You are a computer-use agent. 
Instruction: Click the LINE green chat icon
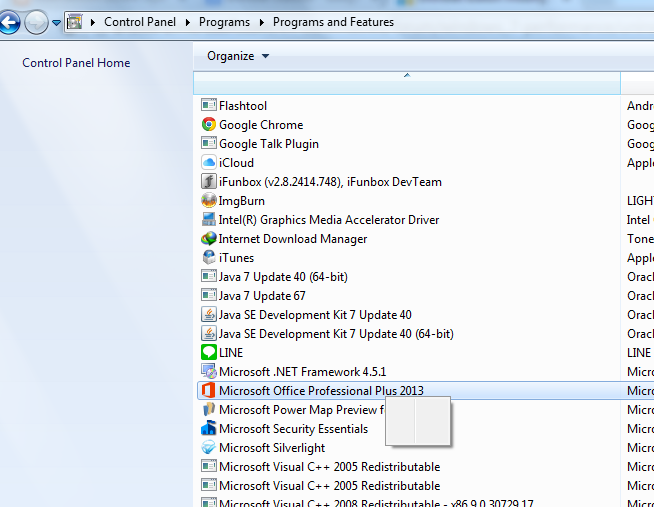pyautogui.click(x=209, y=352)
